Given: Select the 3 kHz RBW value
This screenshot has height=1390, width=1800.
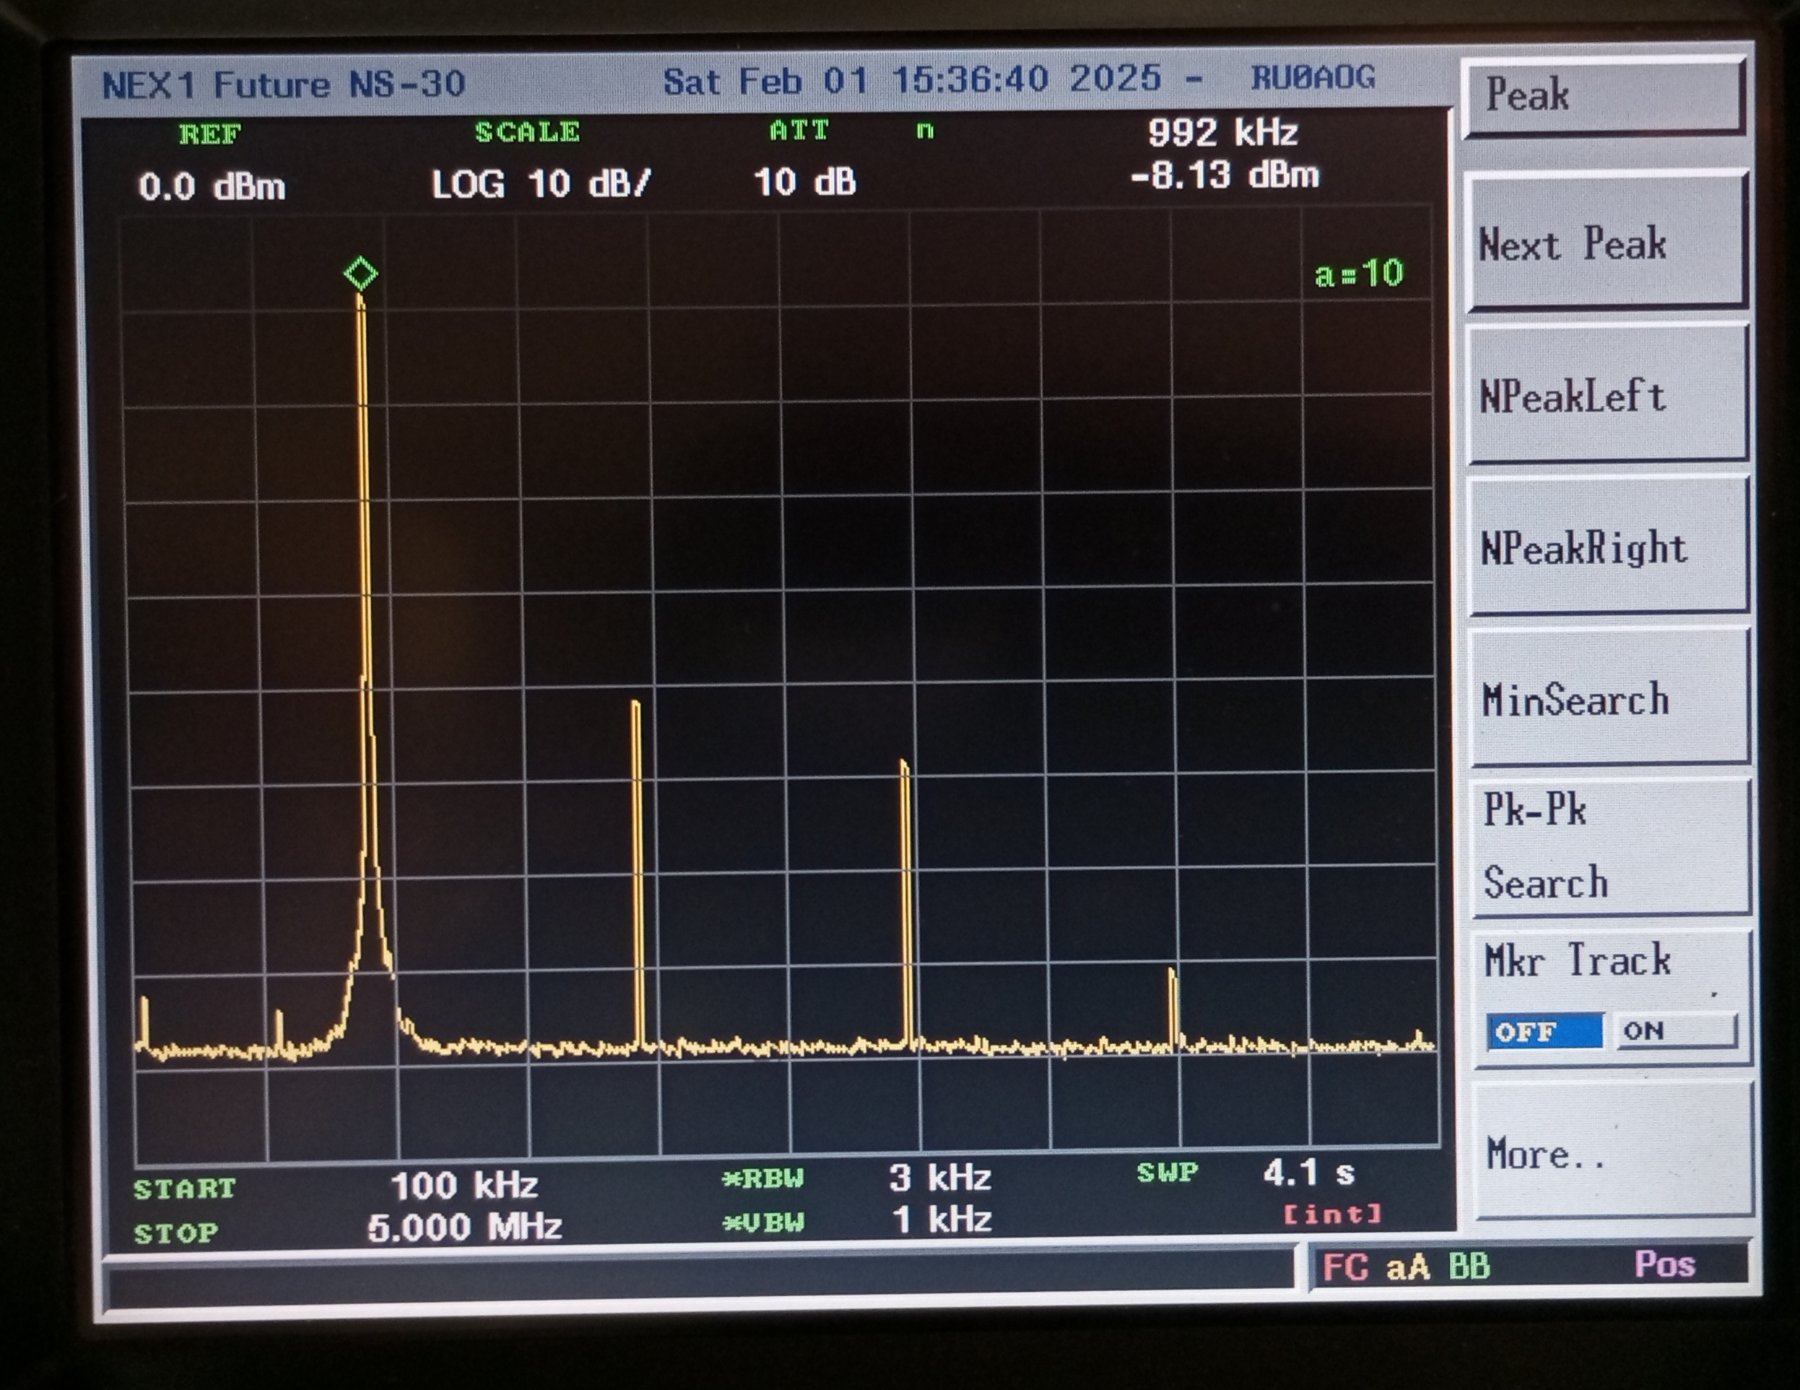Looking at the screenshot, I should (x=939, y=1177).
